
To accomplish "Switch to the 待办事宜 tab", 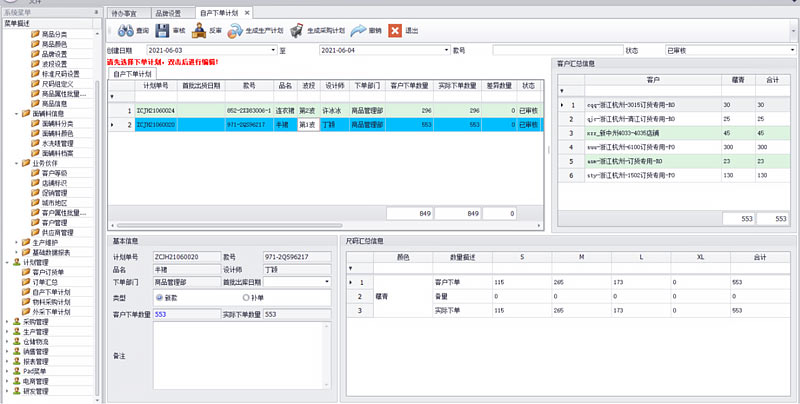I will point(126,12).
